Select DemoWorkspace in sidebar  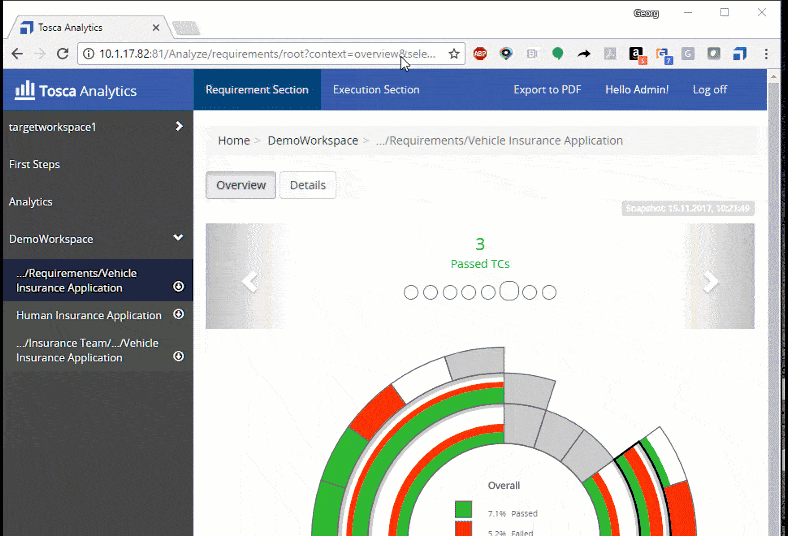(x=51, y=239)
